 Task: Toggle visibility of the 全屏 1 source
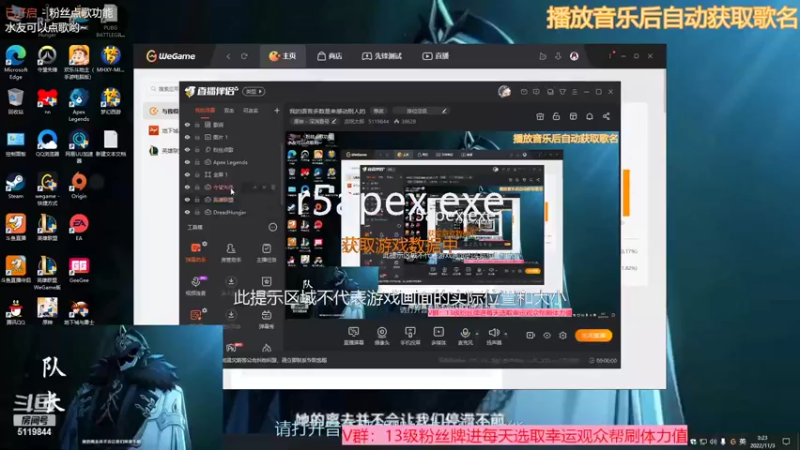point(187,174)
